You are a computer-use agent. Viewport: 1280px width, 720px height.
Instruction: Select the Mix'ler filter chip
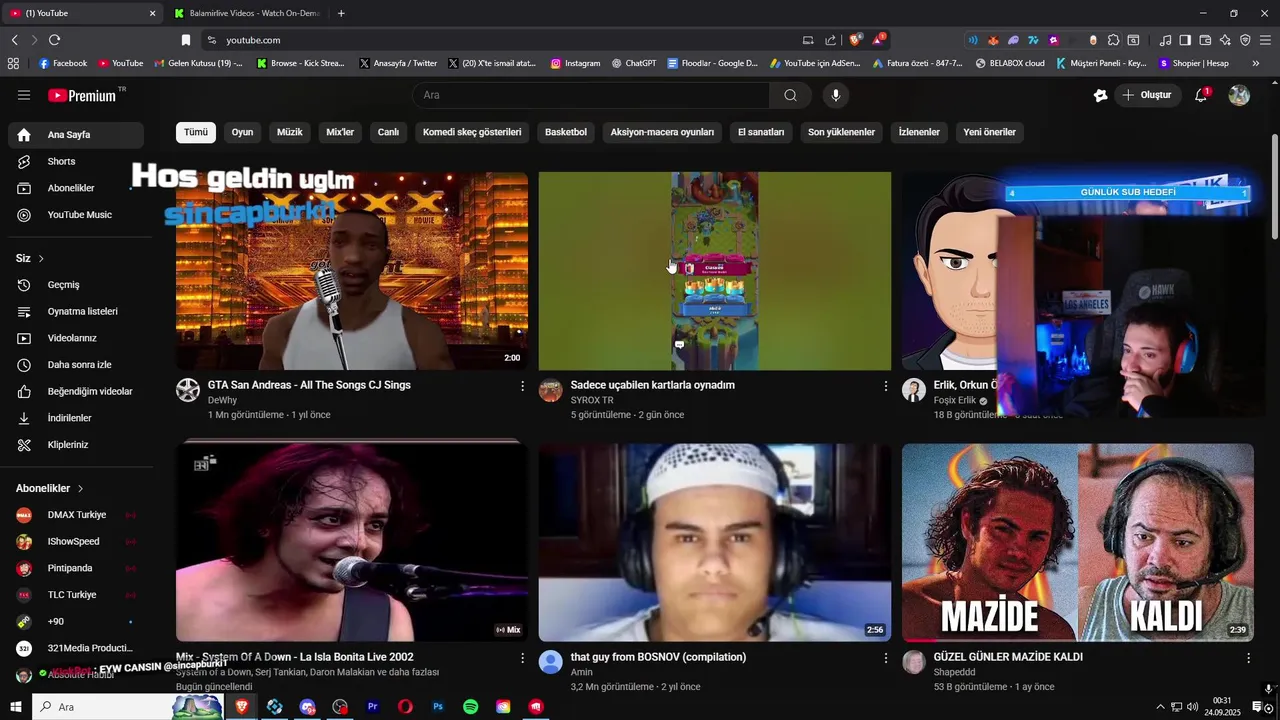(x=340, y=132)
